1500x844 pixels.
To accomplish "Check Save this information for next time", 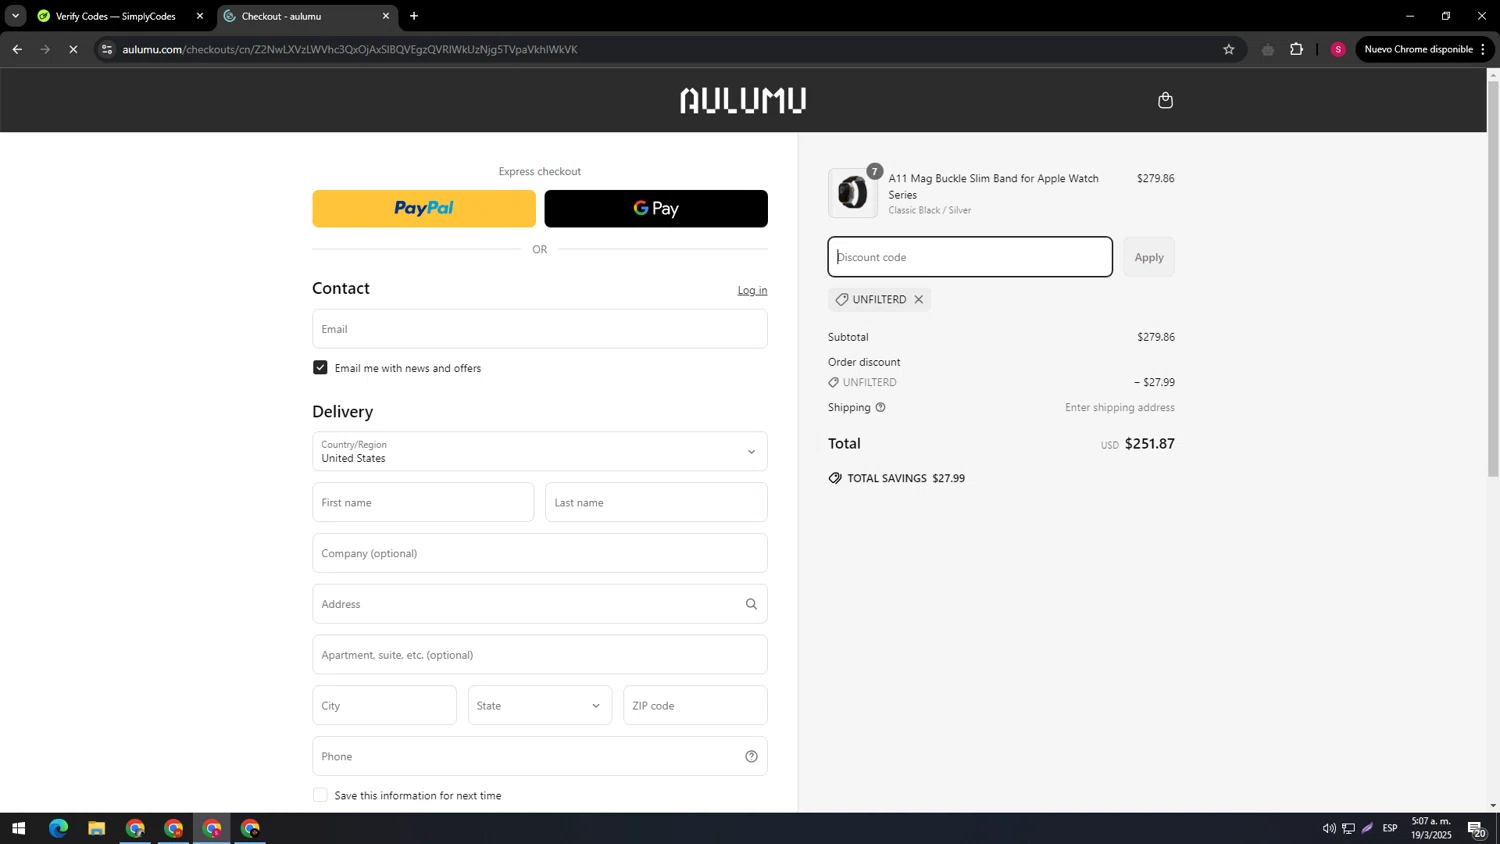I will point(320,796).
